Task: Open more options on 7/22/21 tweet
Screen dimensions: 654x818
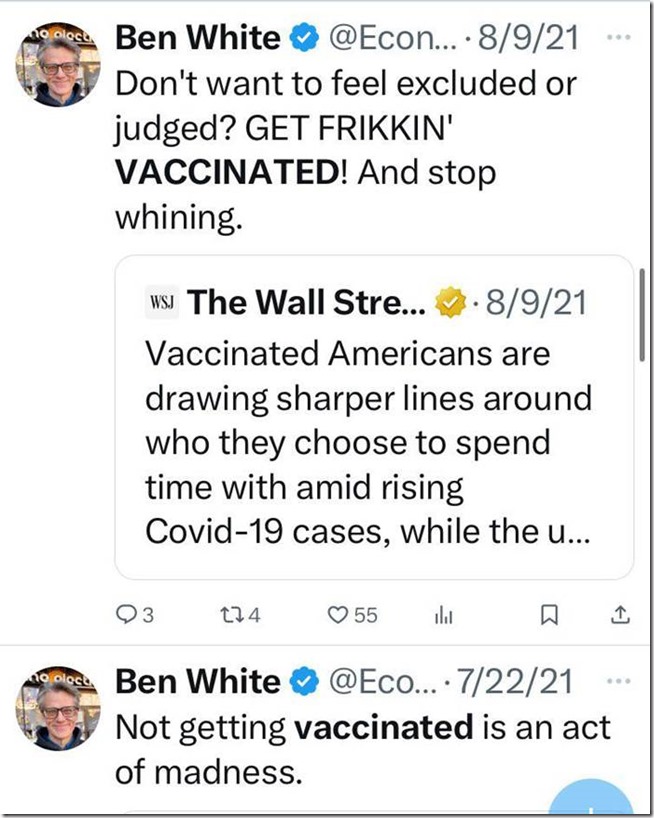Action: click(620, 682)
